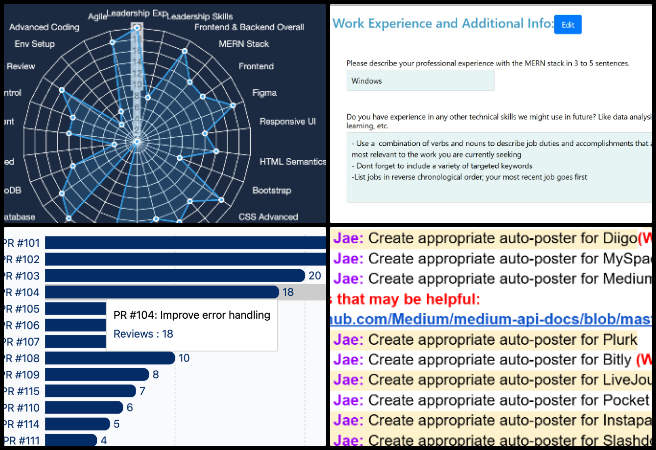Screen dimensions: 656x450
Task: Click the 'PR #106' axis label
Action: [21, 325]
